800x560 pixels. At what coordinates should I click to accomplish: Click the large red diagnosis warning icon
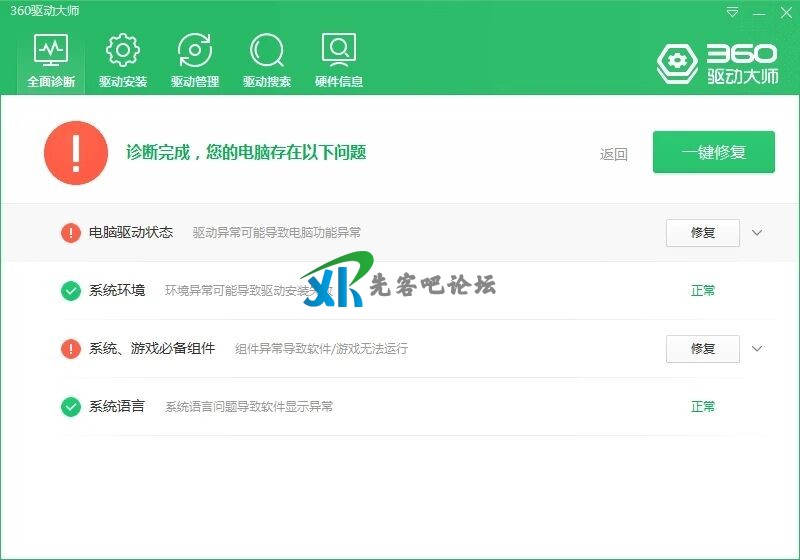[76, 153]
